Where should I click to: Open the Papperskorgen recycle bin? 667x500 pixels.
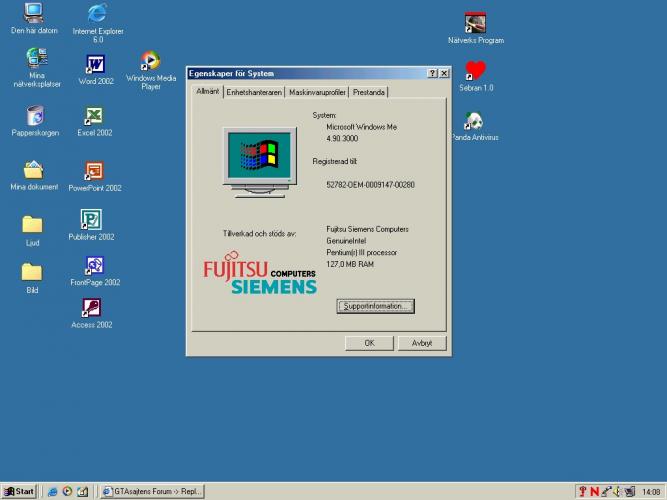(34, 116)
